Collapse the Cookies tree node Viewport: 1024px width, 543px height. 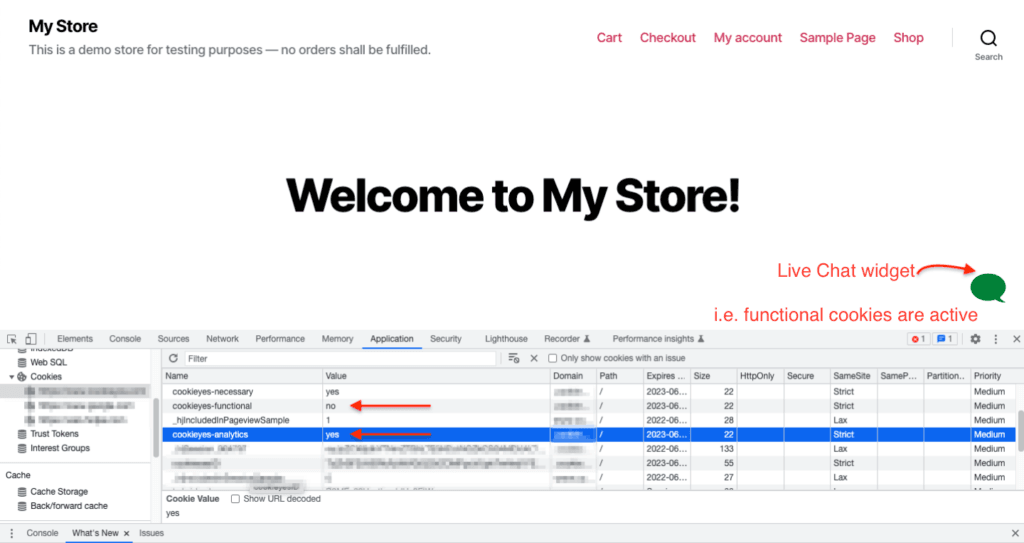pyautogui.click(x=12, y=377)
